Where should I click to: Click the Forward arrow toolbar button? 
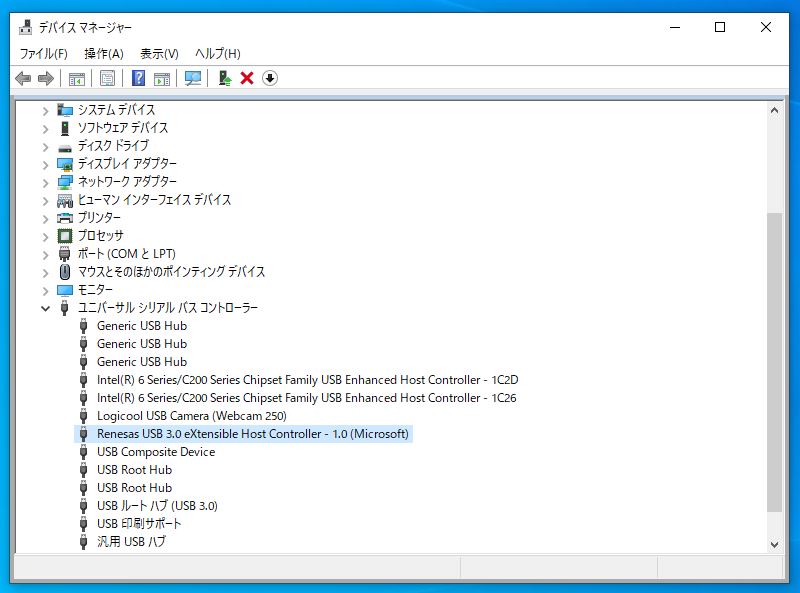[46, 79]
